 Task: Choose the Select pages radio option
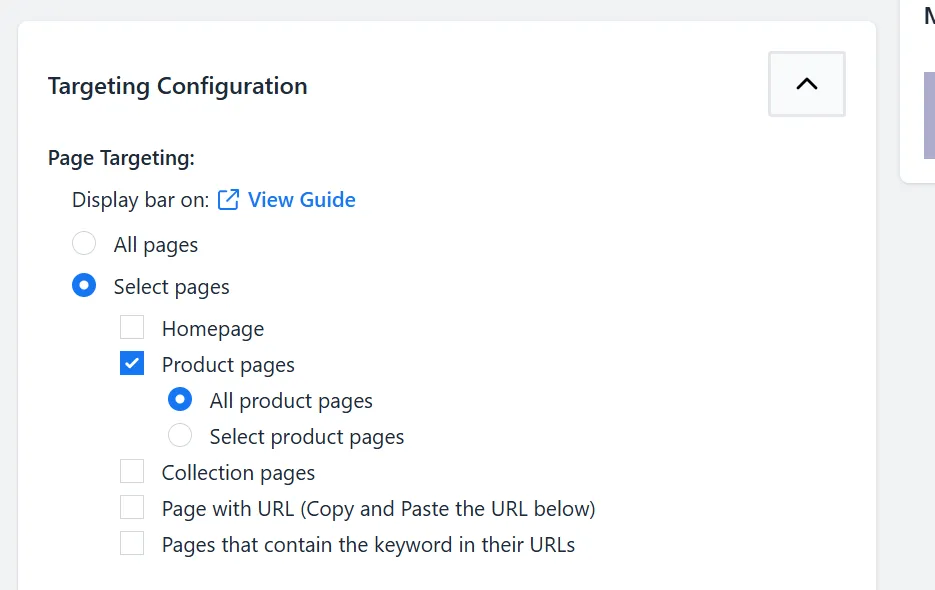84,285
